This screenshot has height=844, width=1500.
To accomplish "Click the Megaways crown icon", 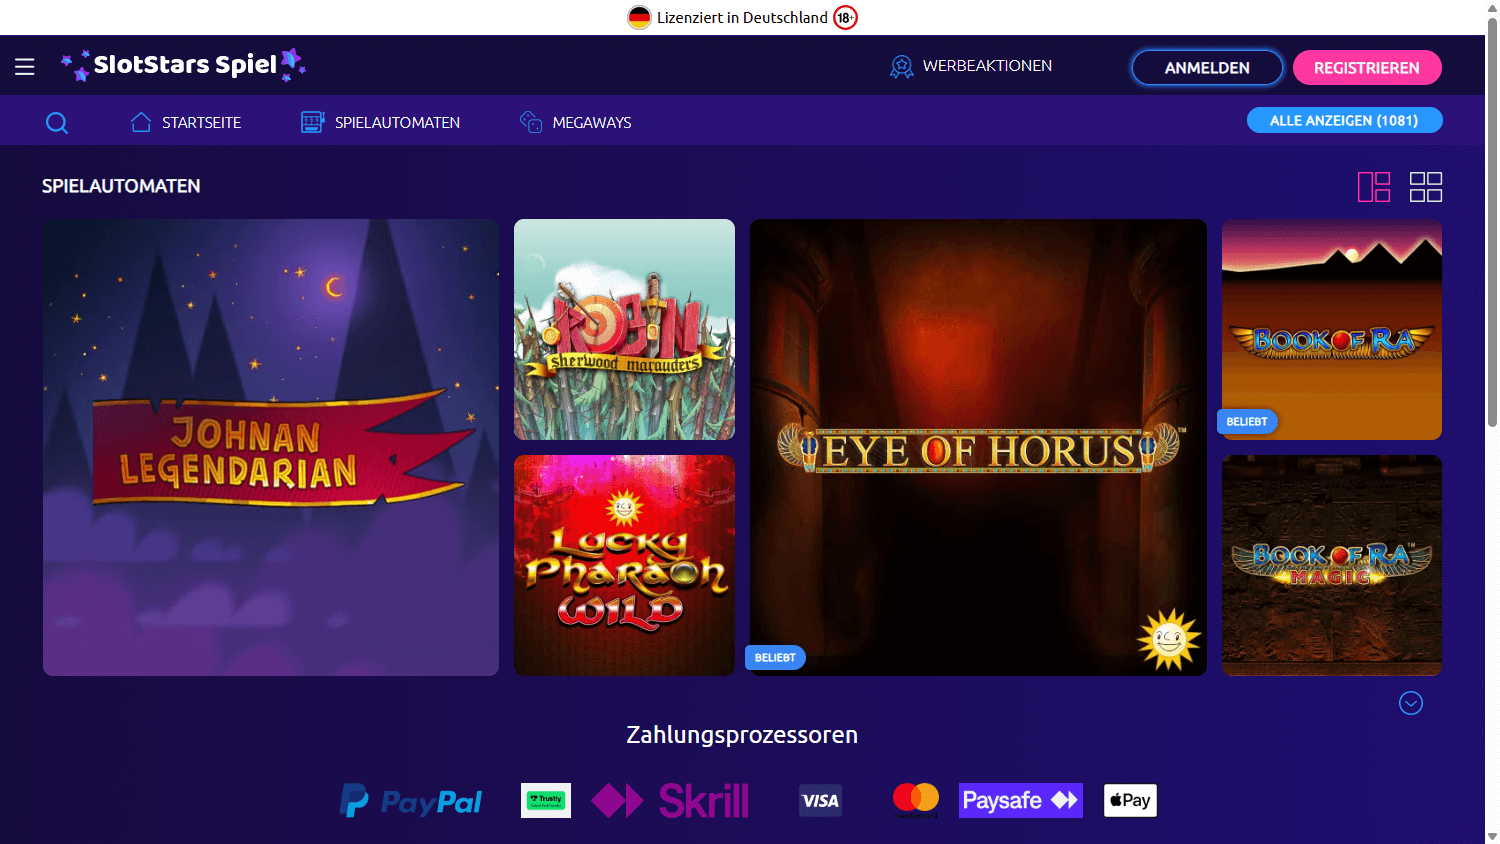I will 528,121.
